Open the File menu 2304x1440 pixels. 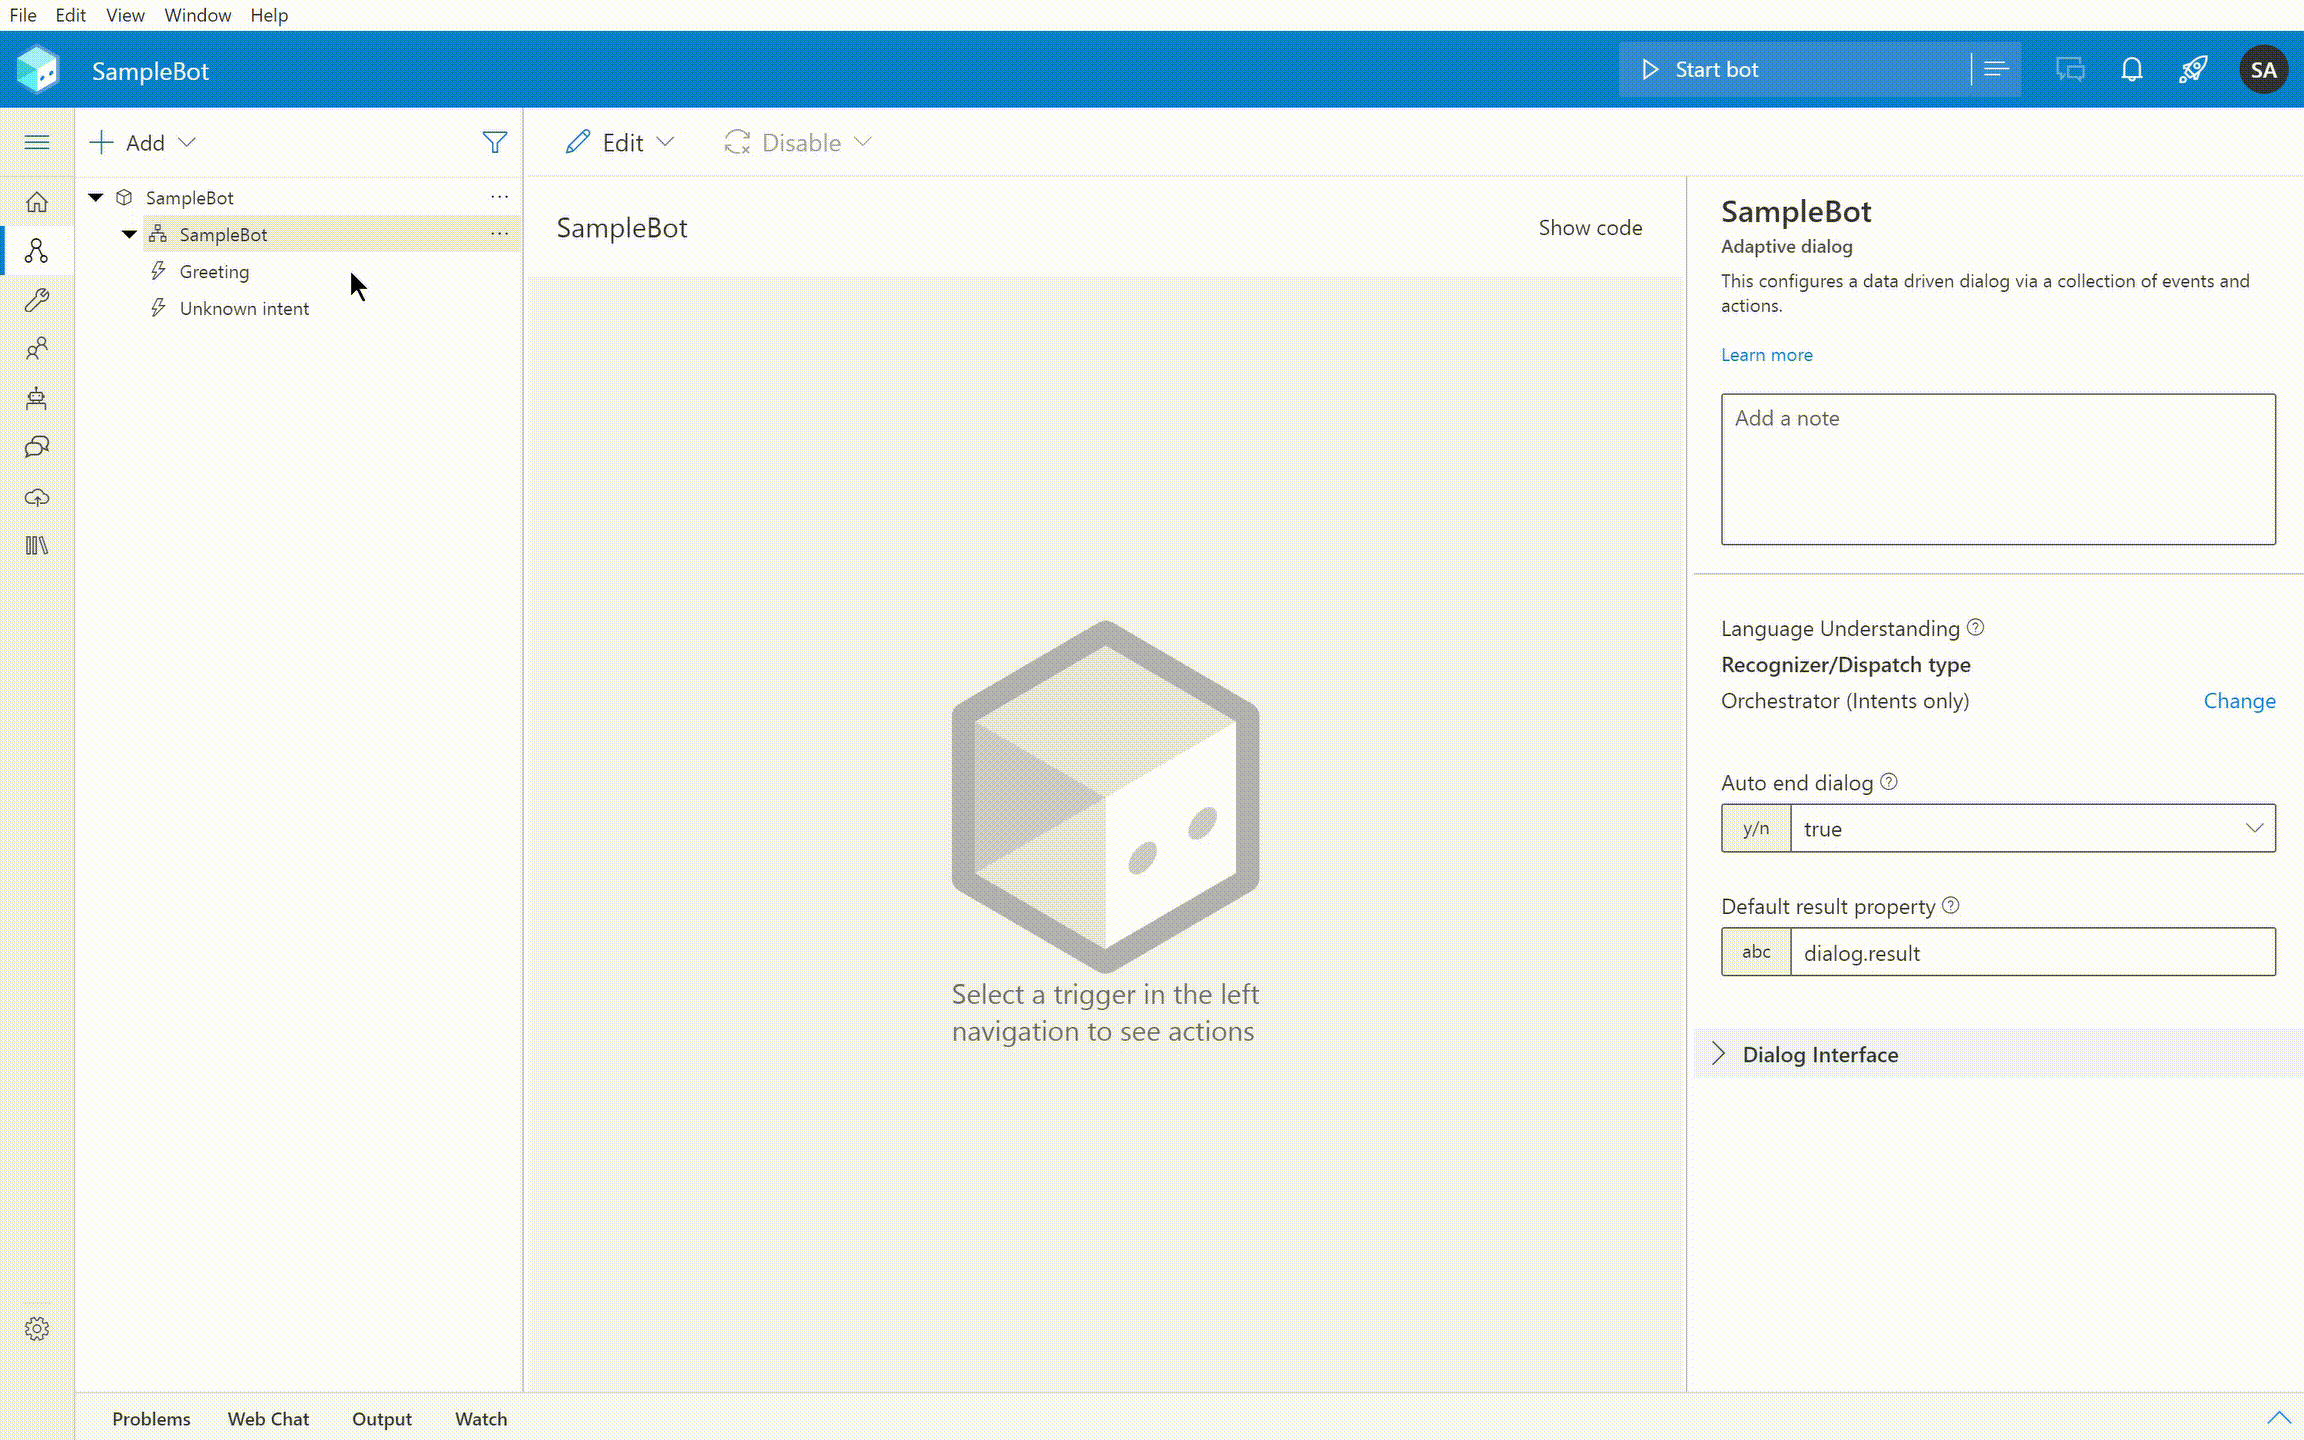click(23, 15)
